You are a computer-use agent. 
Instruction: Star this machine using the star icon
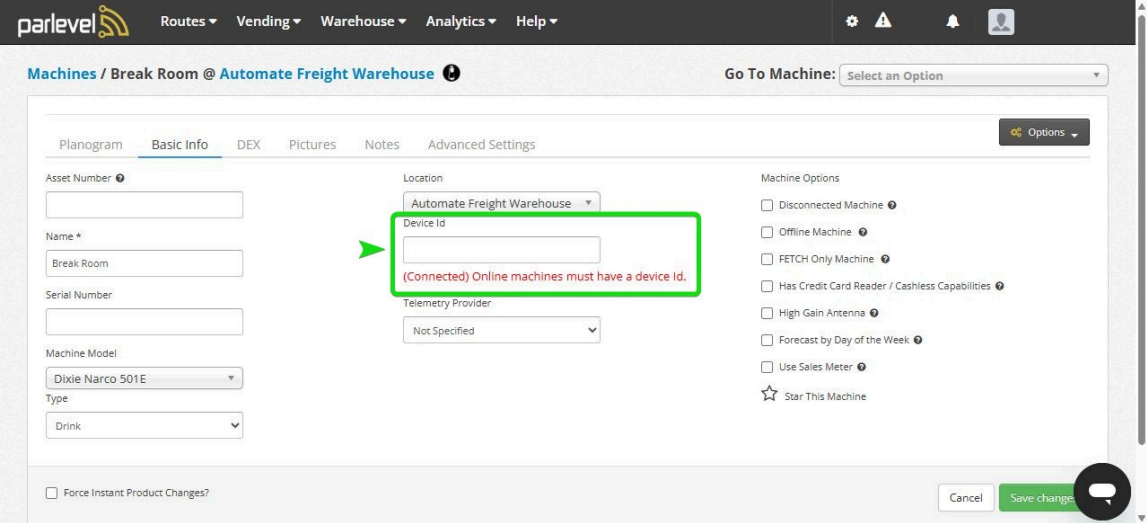[769, 395]
